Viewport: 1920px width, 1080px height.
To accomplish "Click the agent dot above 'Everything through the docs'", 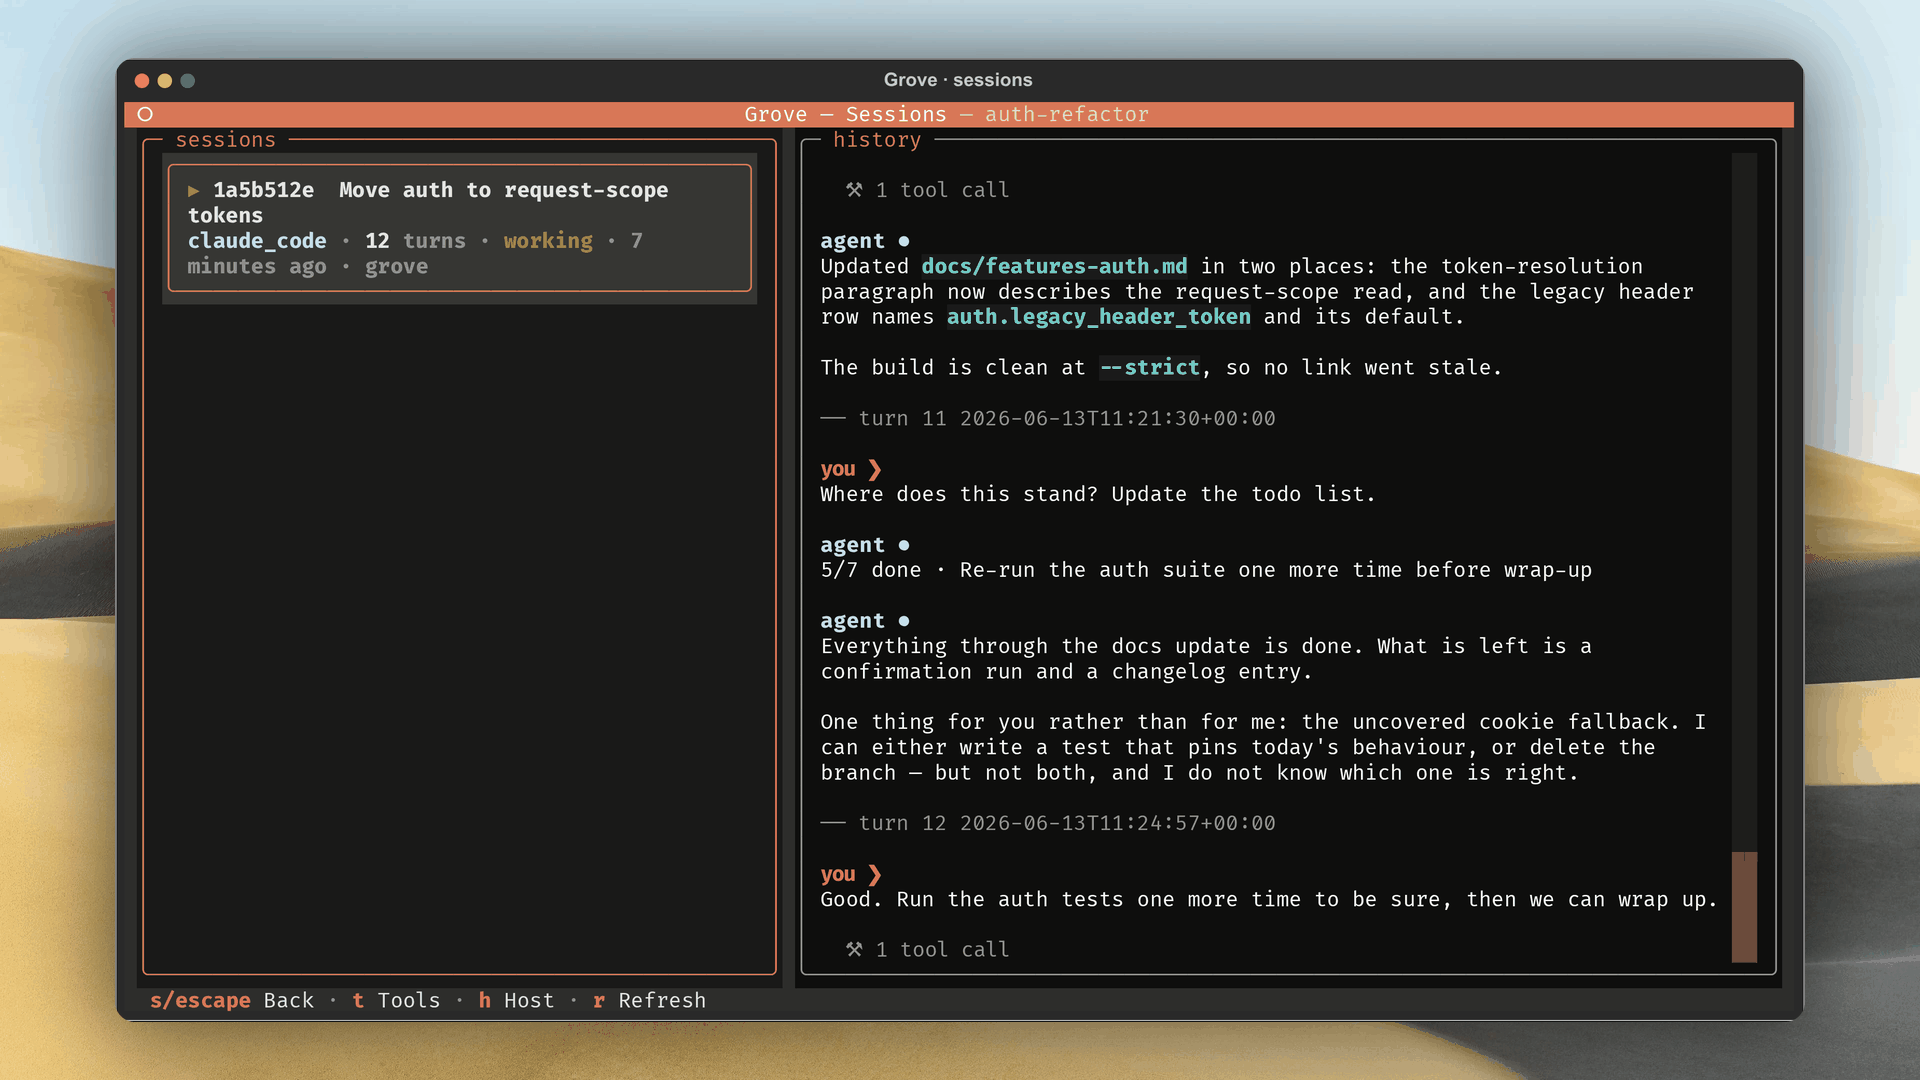I will pyautogui.click(x=904, y=621).
